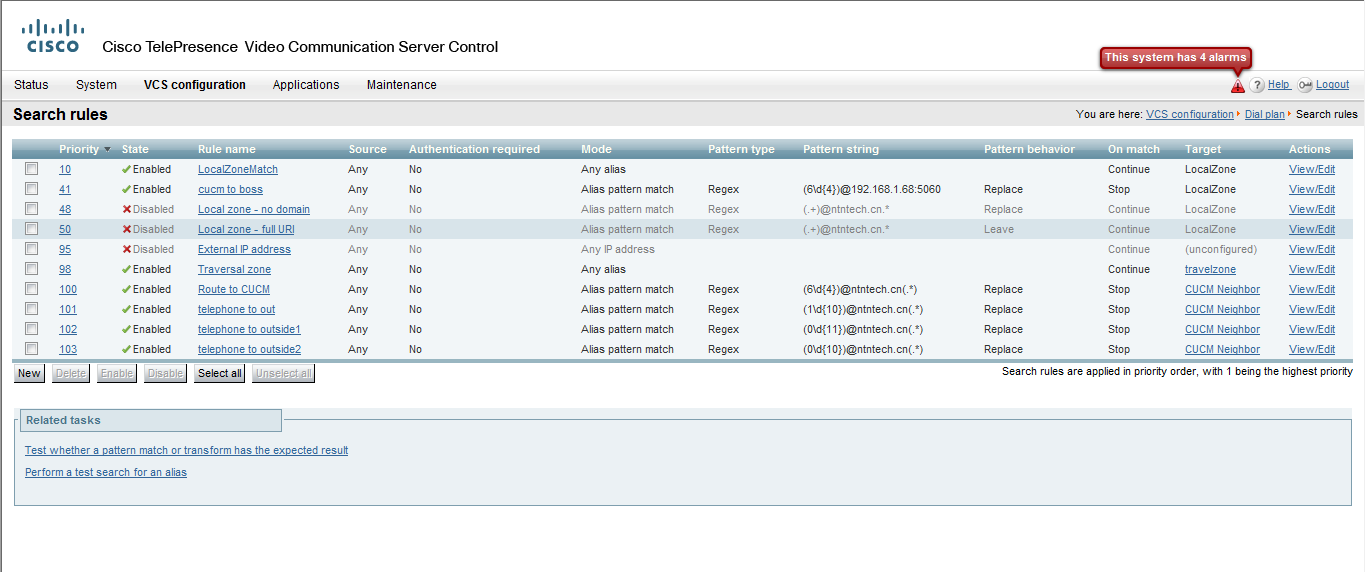Open the Maintenance menu
1366x572 pixels.
[x=402, y=85]
